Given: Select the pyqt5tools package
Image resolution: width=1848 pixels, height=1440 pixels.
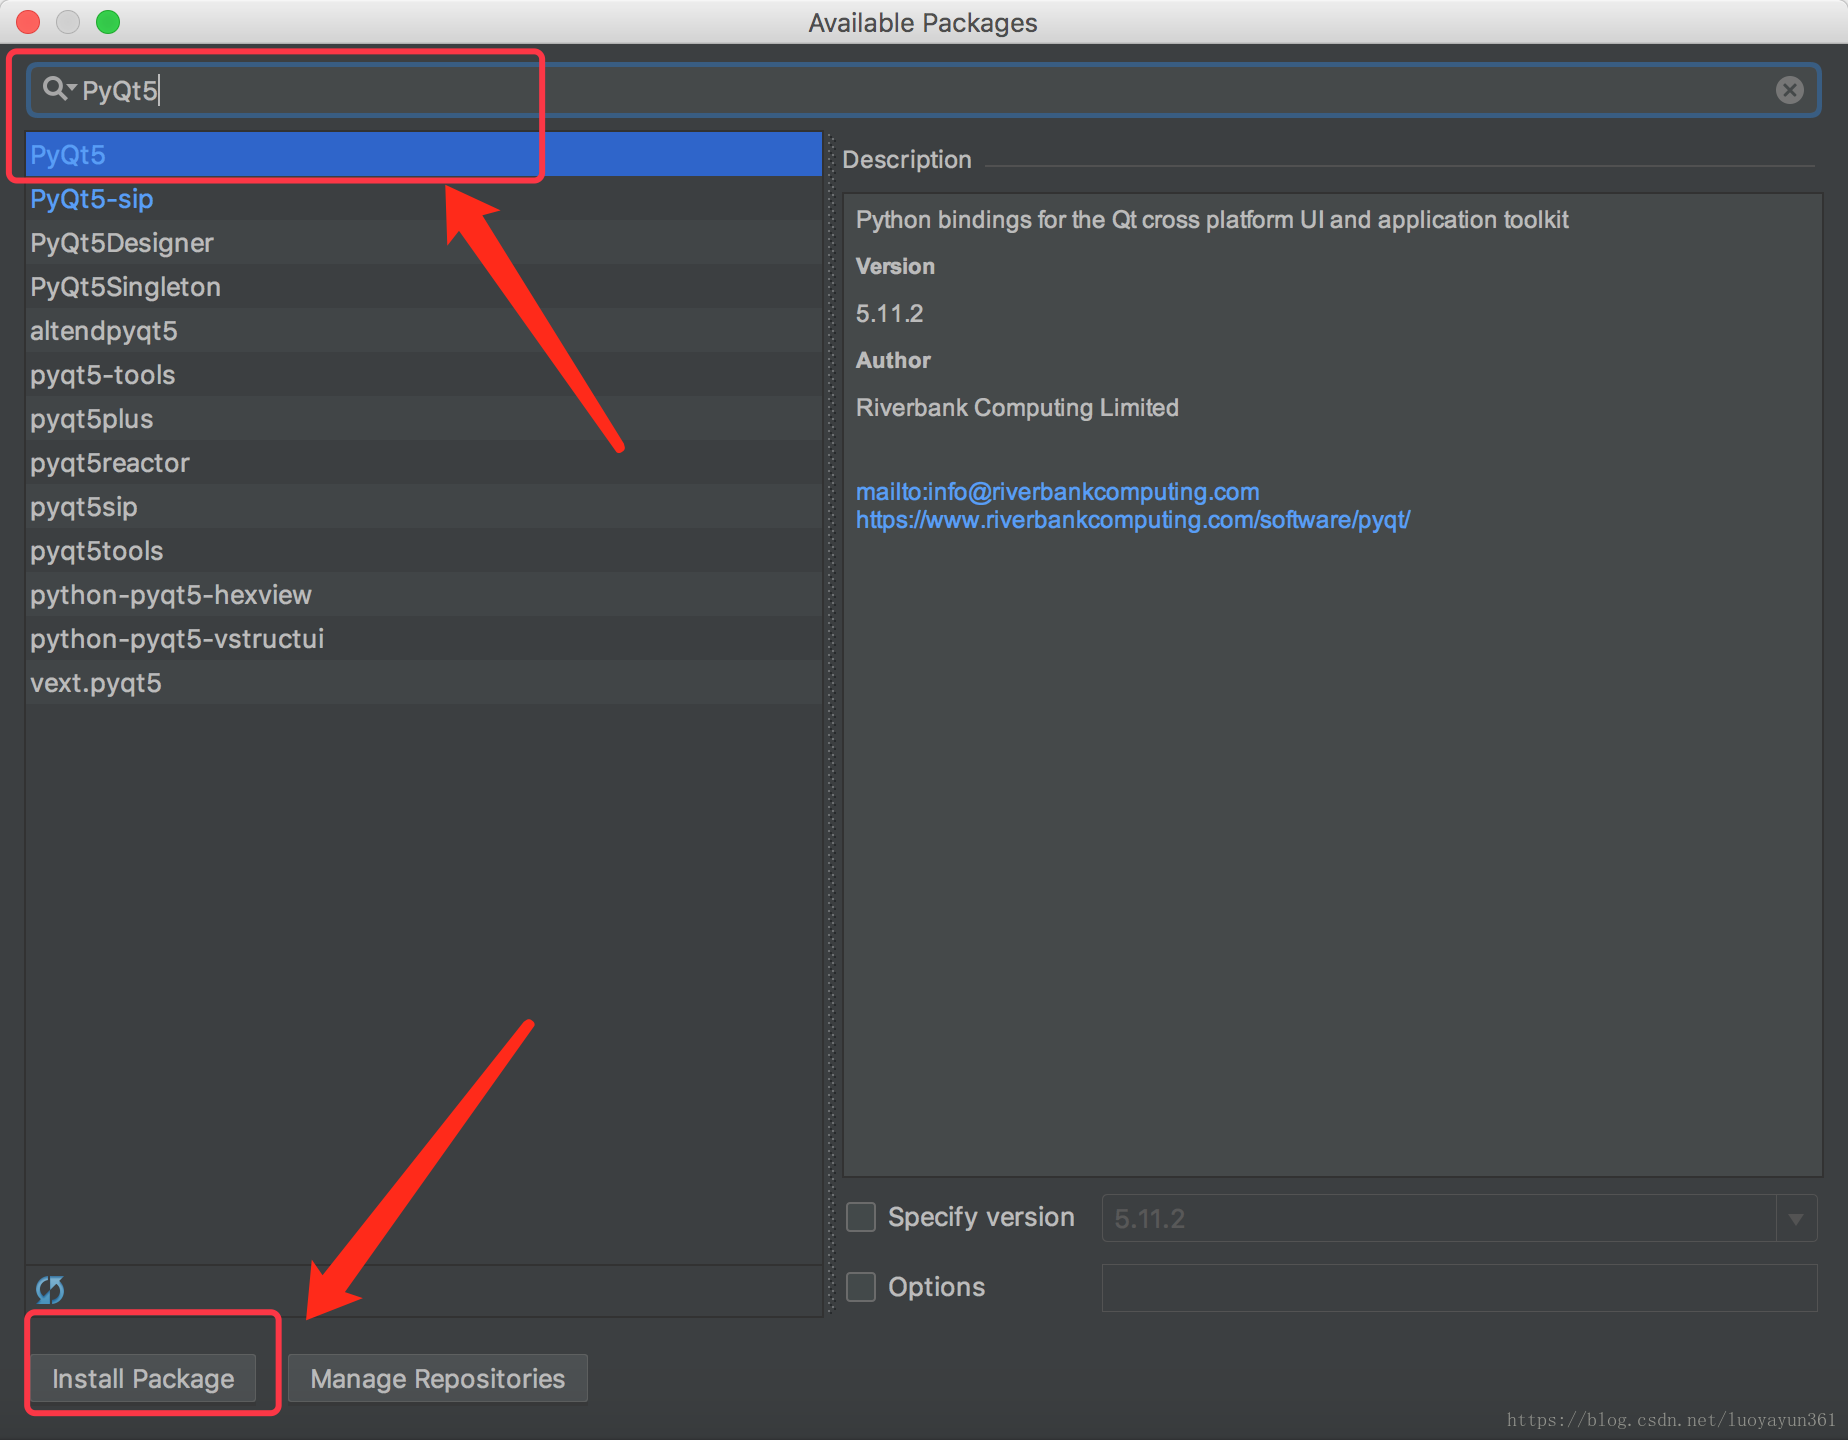Looking at the screenshot, I should (x=424, y=551).
